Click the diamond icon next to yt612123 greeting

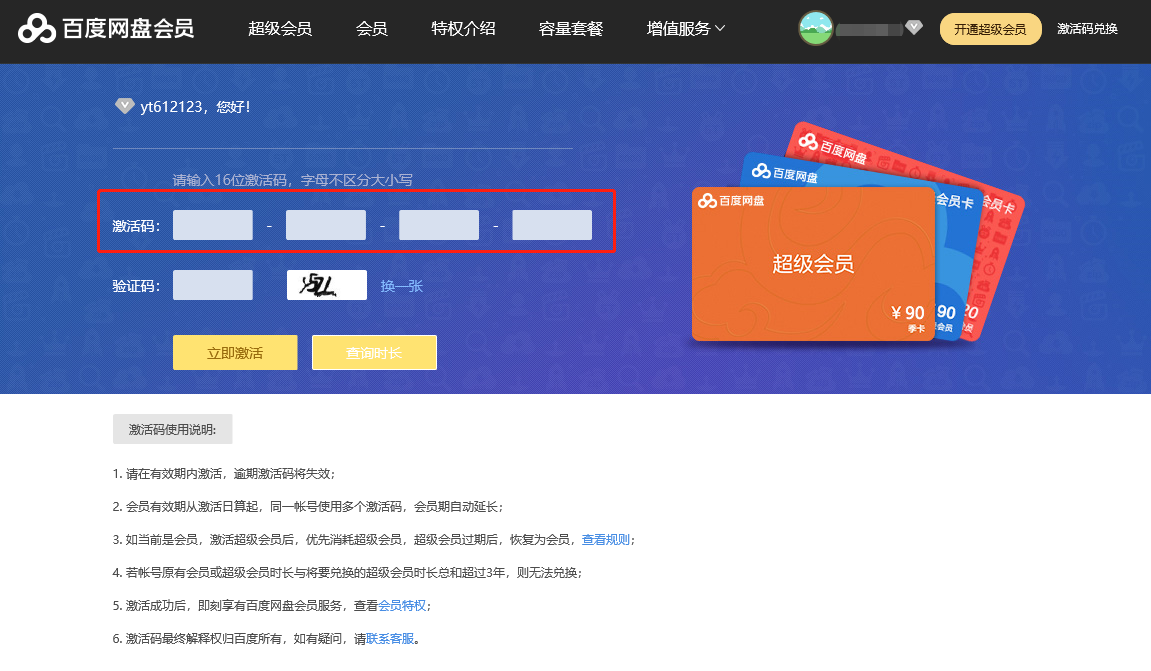(124, 106)
